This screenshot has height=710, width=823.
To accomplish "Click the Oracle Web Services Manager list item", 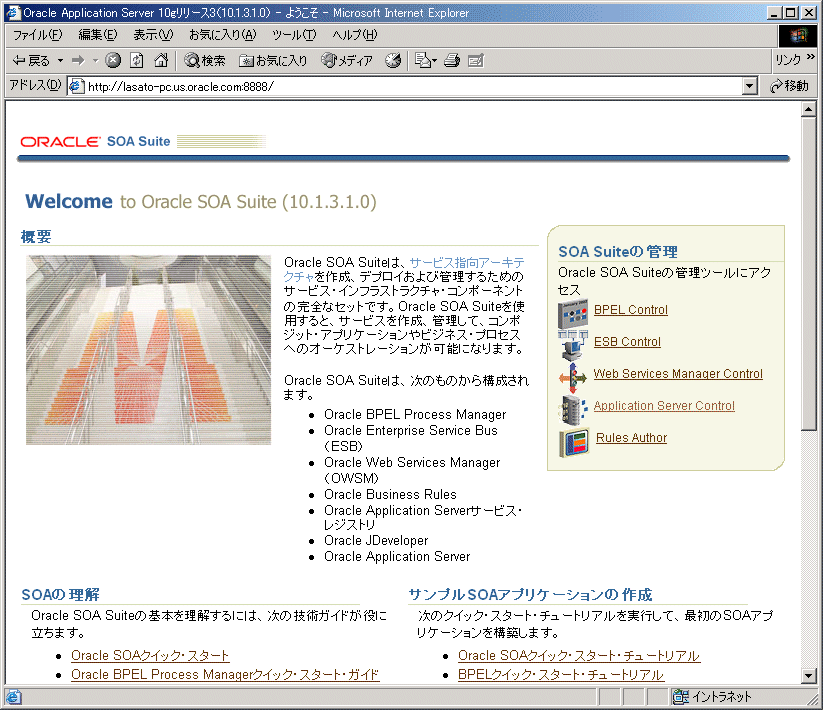I will point(412,470).
